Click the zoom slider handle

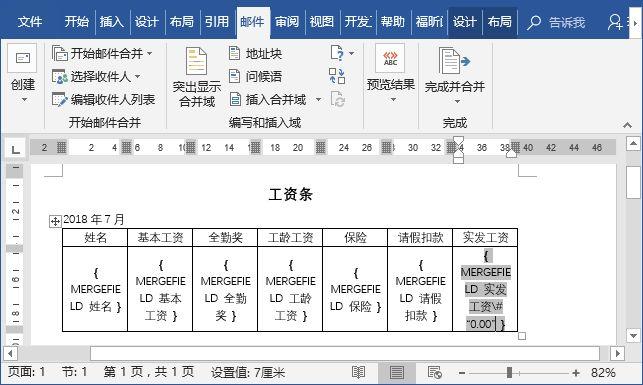pos(509,373)
